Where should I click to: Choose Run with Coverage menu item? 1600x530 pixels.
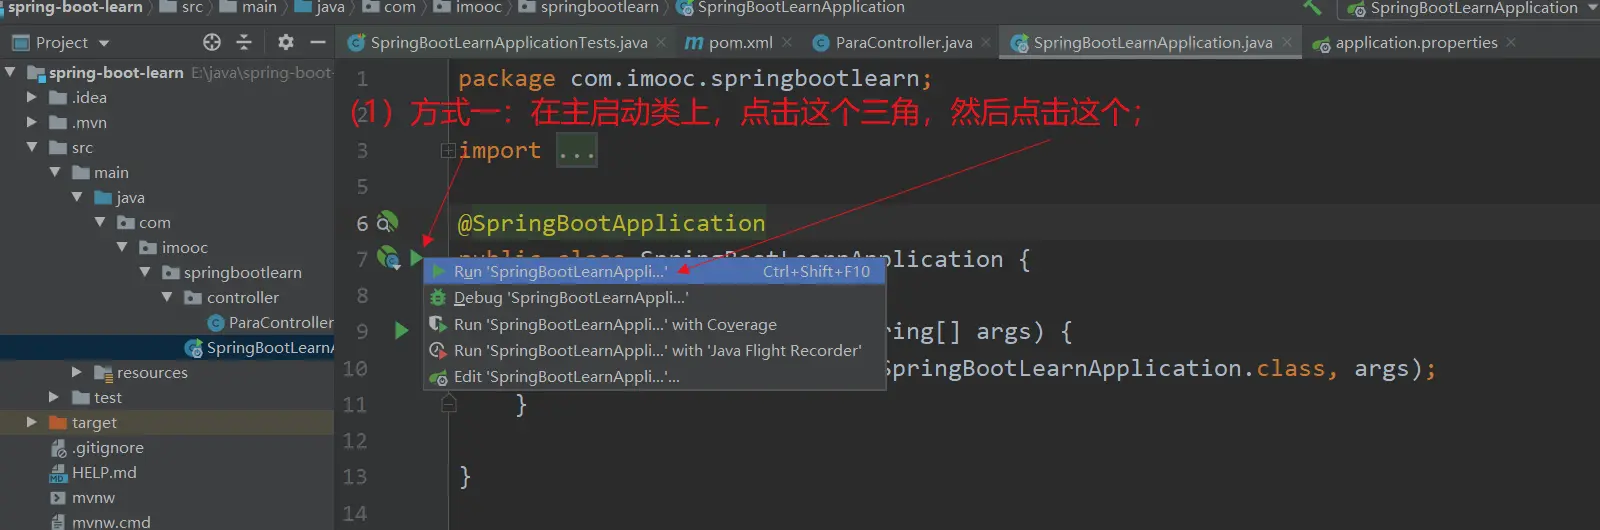point(655,324)
